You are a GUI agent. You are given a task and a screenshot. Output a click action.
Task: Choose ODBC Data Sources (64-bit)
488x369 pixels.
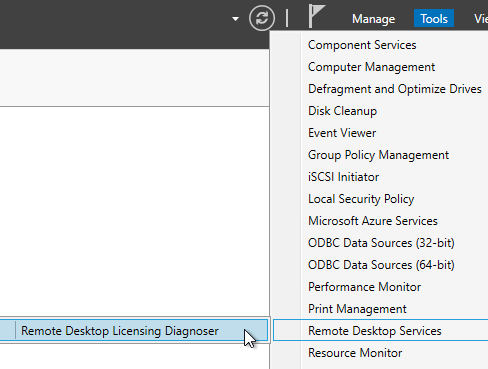tap(381, 265)
